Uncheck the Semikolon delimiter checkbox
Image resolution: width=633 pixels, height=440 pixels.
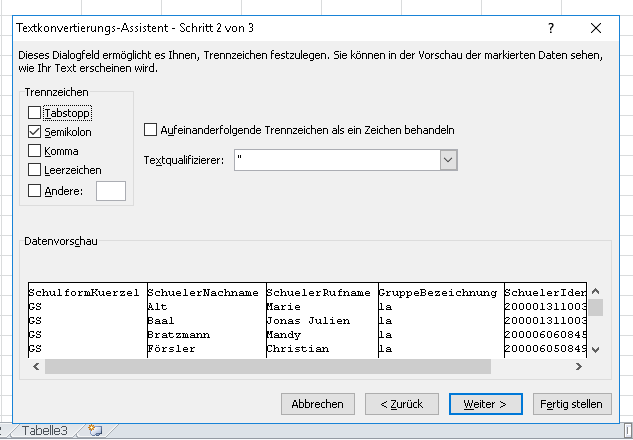(x=35, y=132)
